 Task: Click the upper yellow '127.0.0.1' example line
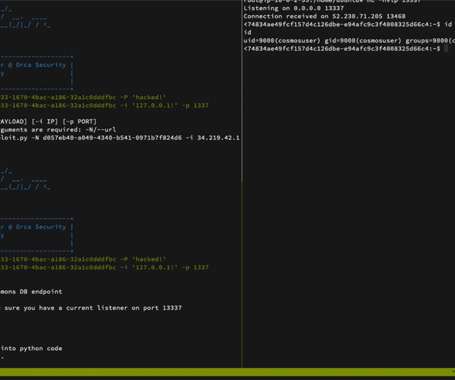[104, 106]
